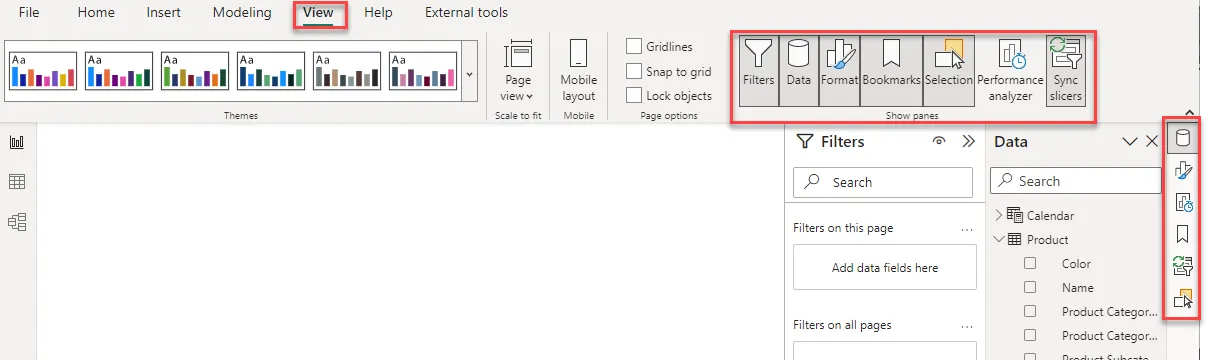1212x360 pixels.
Task: Open ellipsis menu for Filters on this page
Action: tap(966, 228)
